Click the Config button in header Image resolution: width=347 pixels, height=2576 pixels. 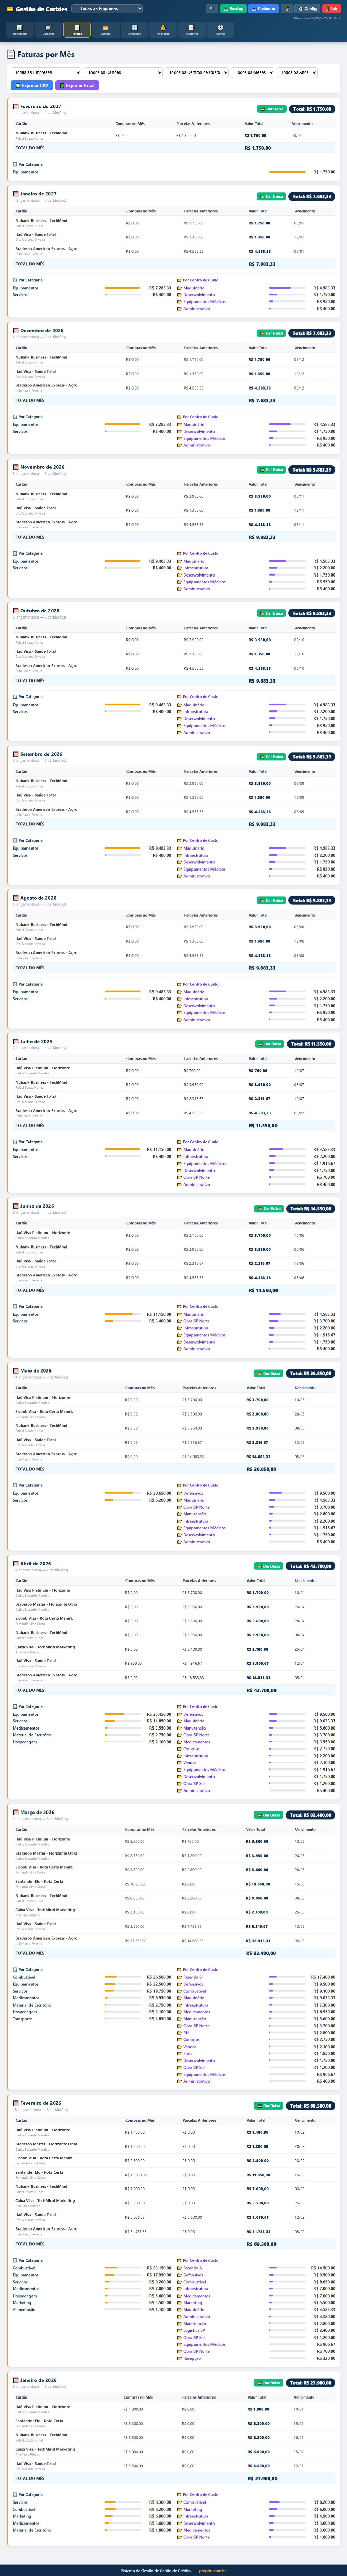click(x=307, y=9)
